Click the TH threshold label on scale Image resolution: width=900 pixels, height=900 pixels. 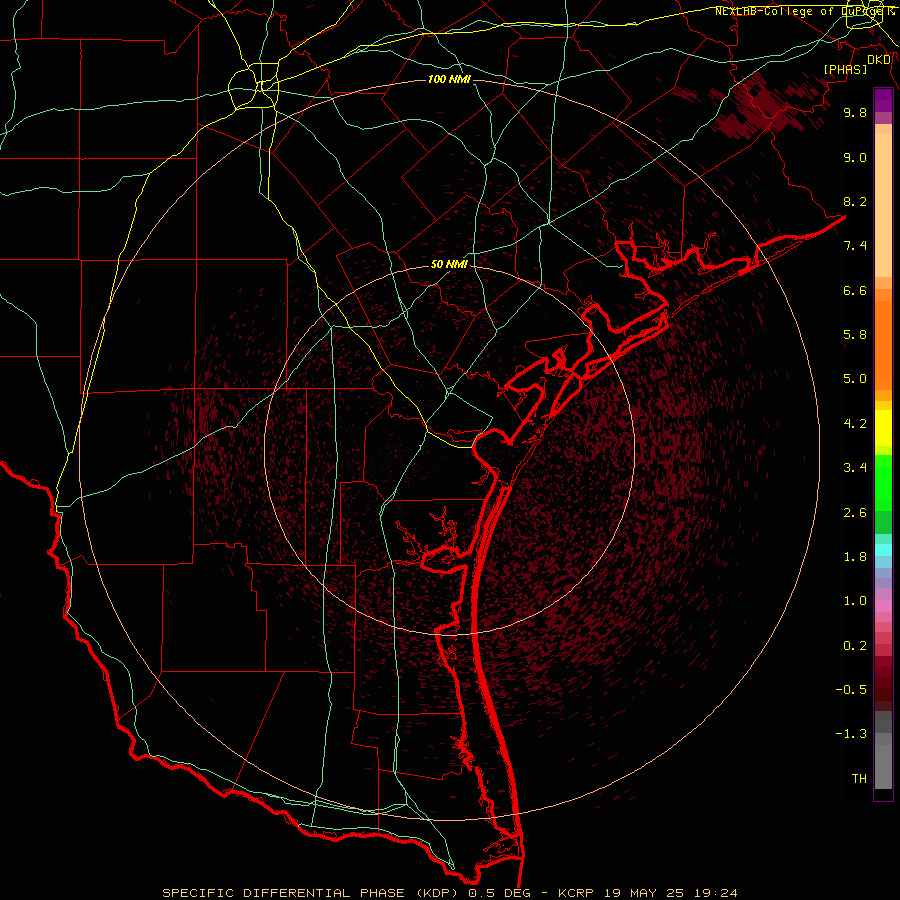pos(859,779)
